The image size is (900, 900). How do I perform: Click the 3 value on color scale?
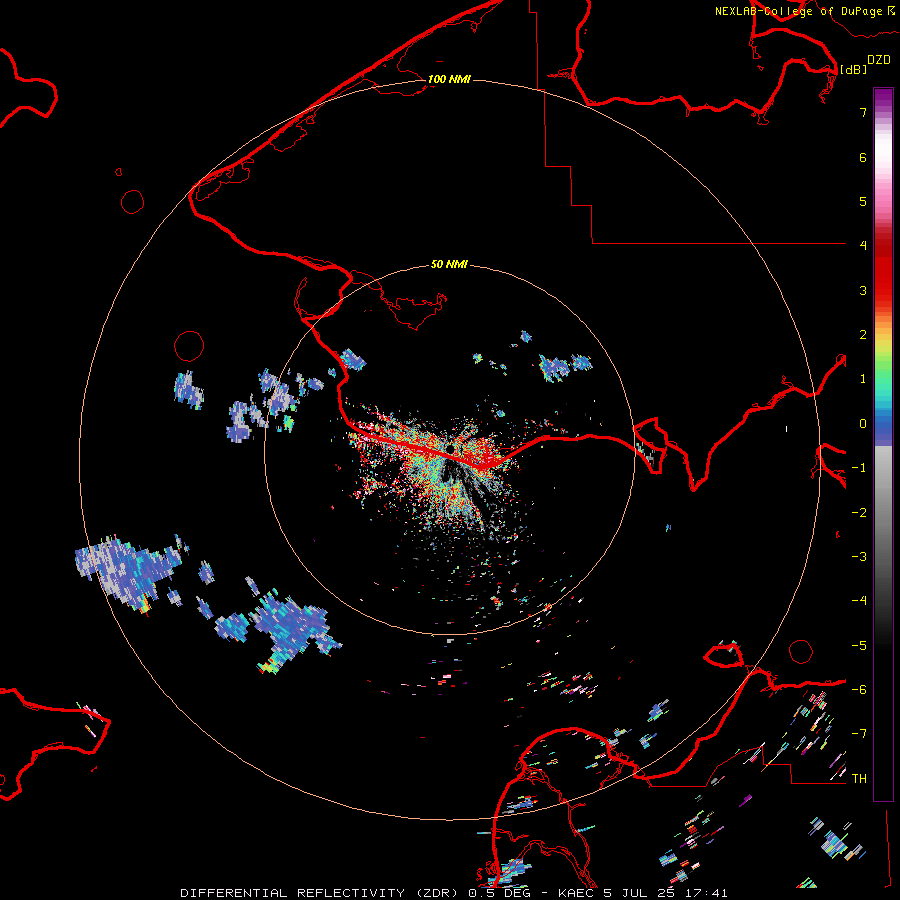pyautogui.click(x=863, y=290)
